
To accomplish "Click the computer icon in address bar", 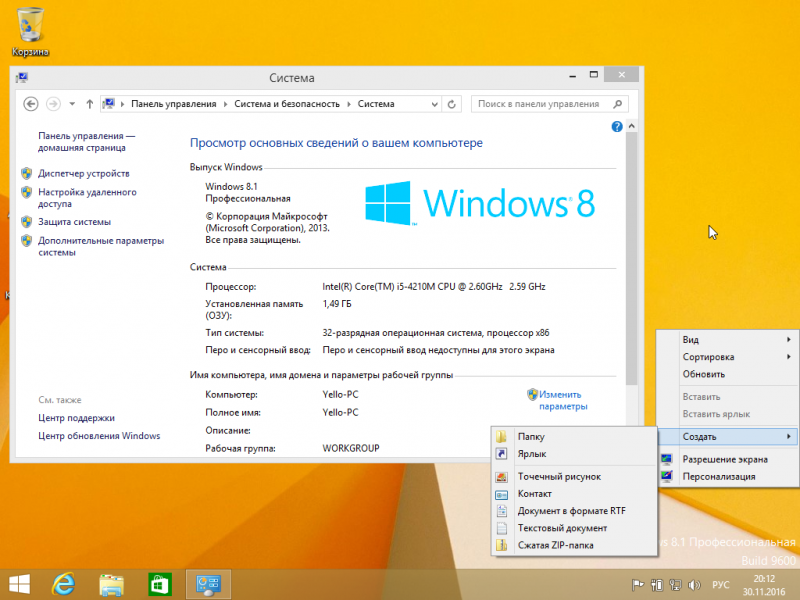I will [x=108, y=104].
